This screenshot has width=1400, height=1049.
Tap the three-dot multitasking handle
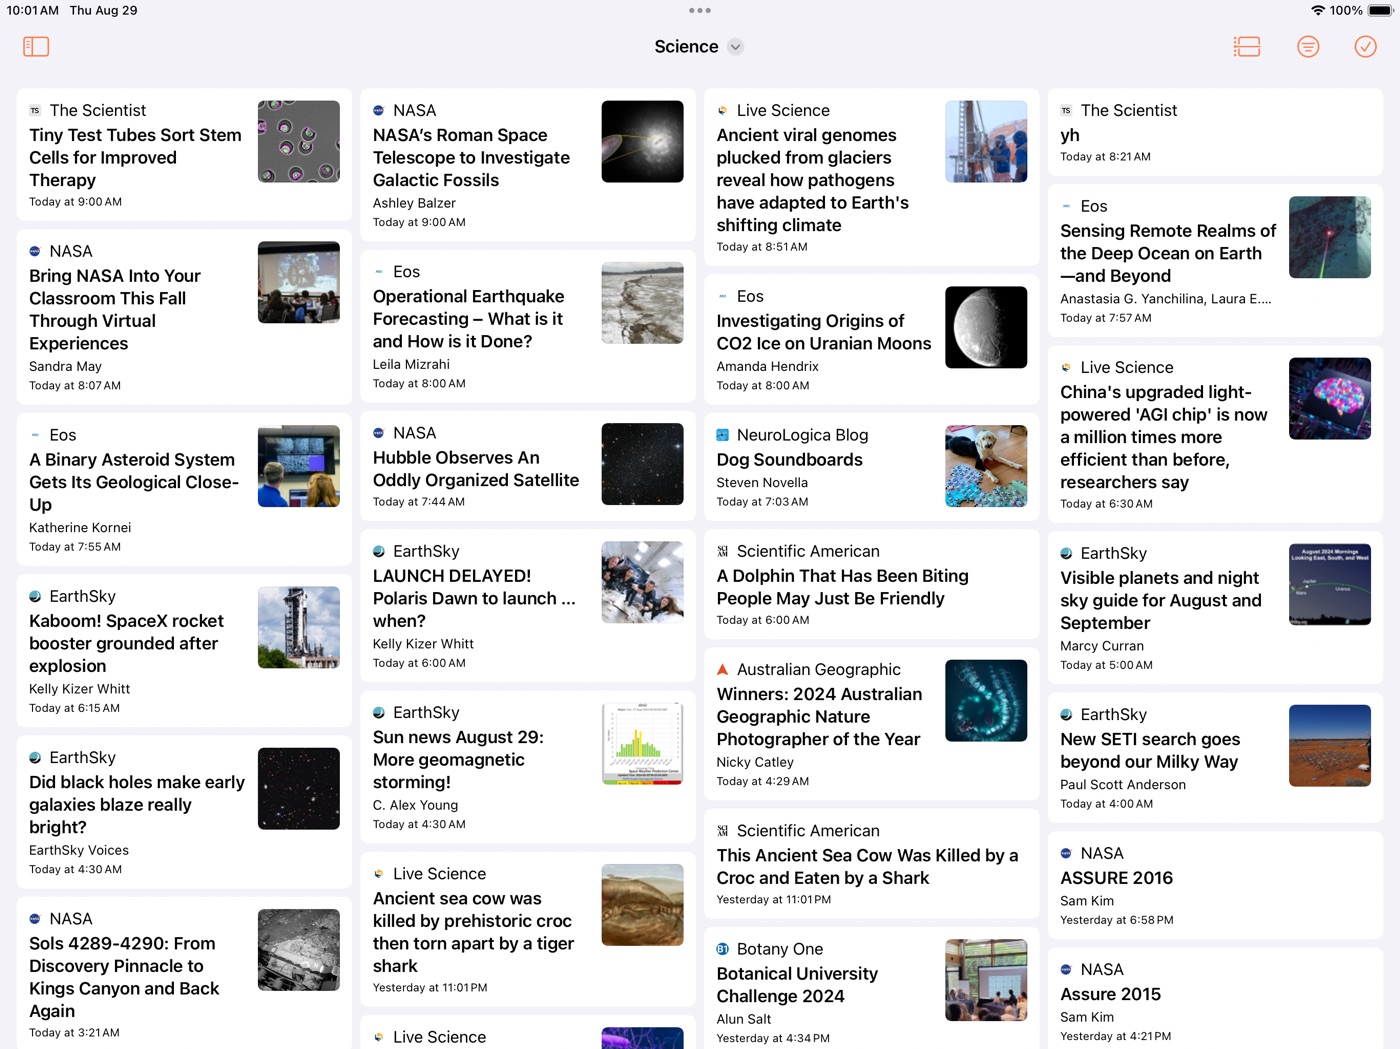(x=700, y=10)
